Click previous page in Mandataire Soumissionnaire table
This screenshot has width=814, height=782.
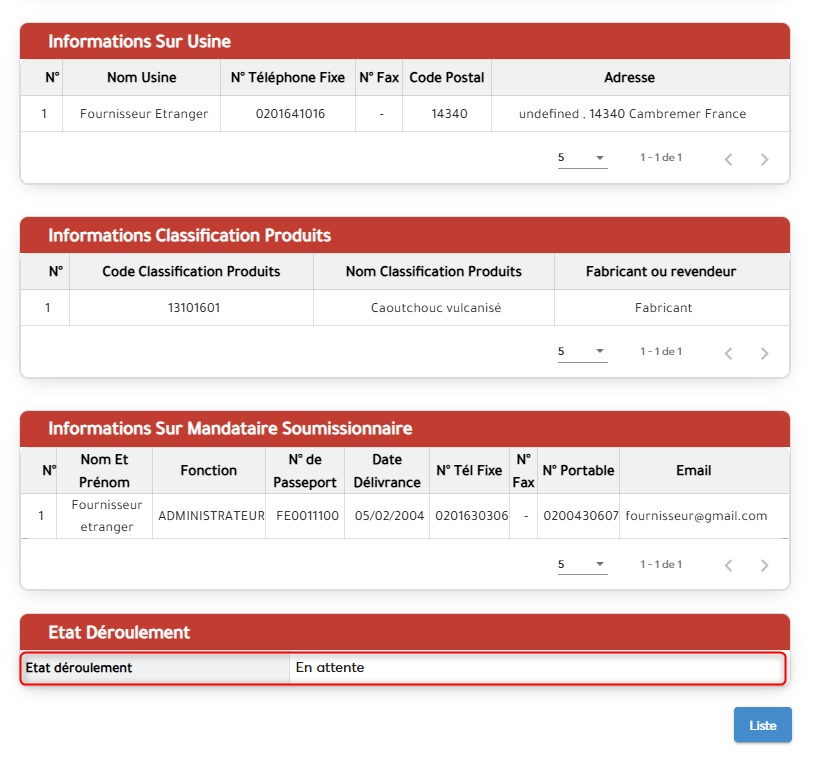(728, 566)
